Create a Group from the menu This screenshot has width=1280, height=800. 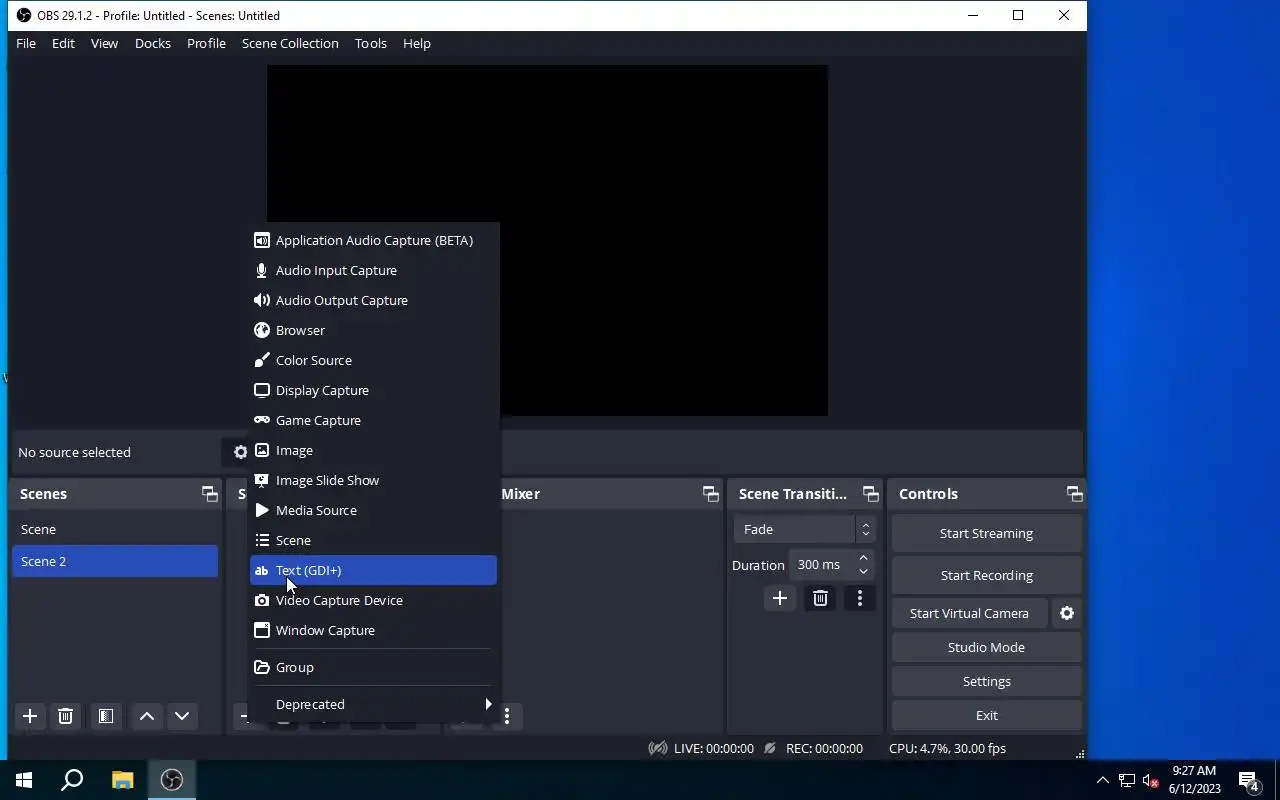point(373,667)
